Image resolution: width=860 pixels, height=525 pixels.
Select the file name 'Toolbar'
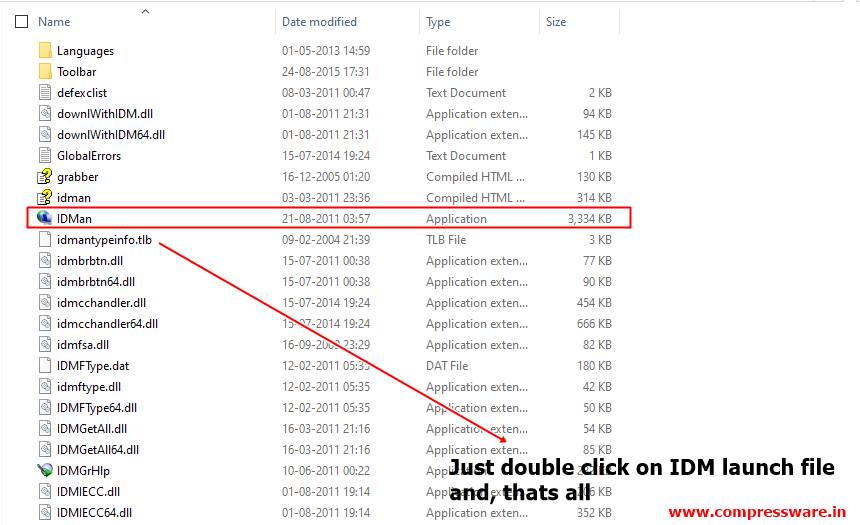tap(76, 72)
